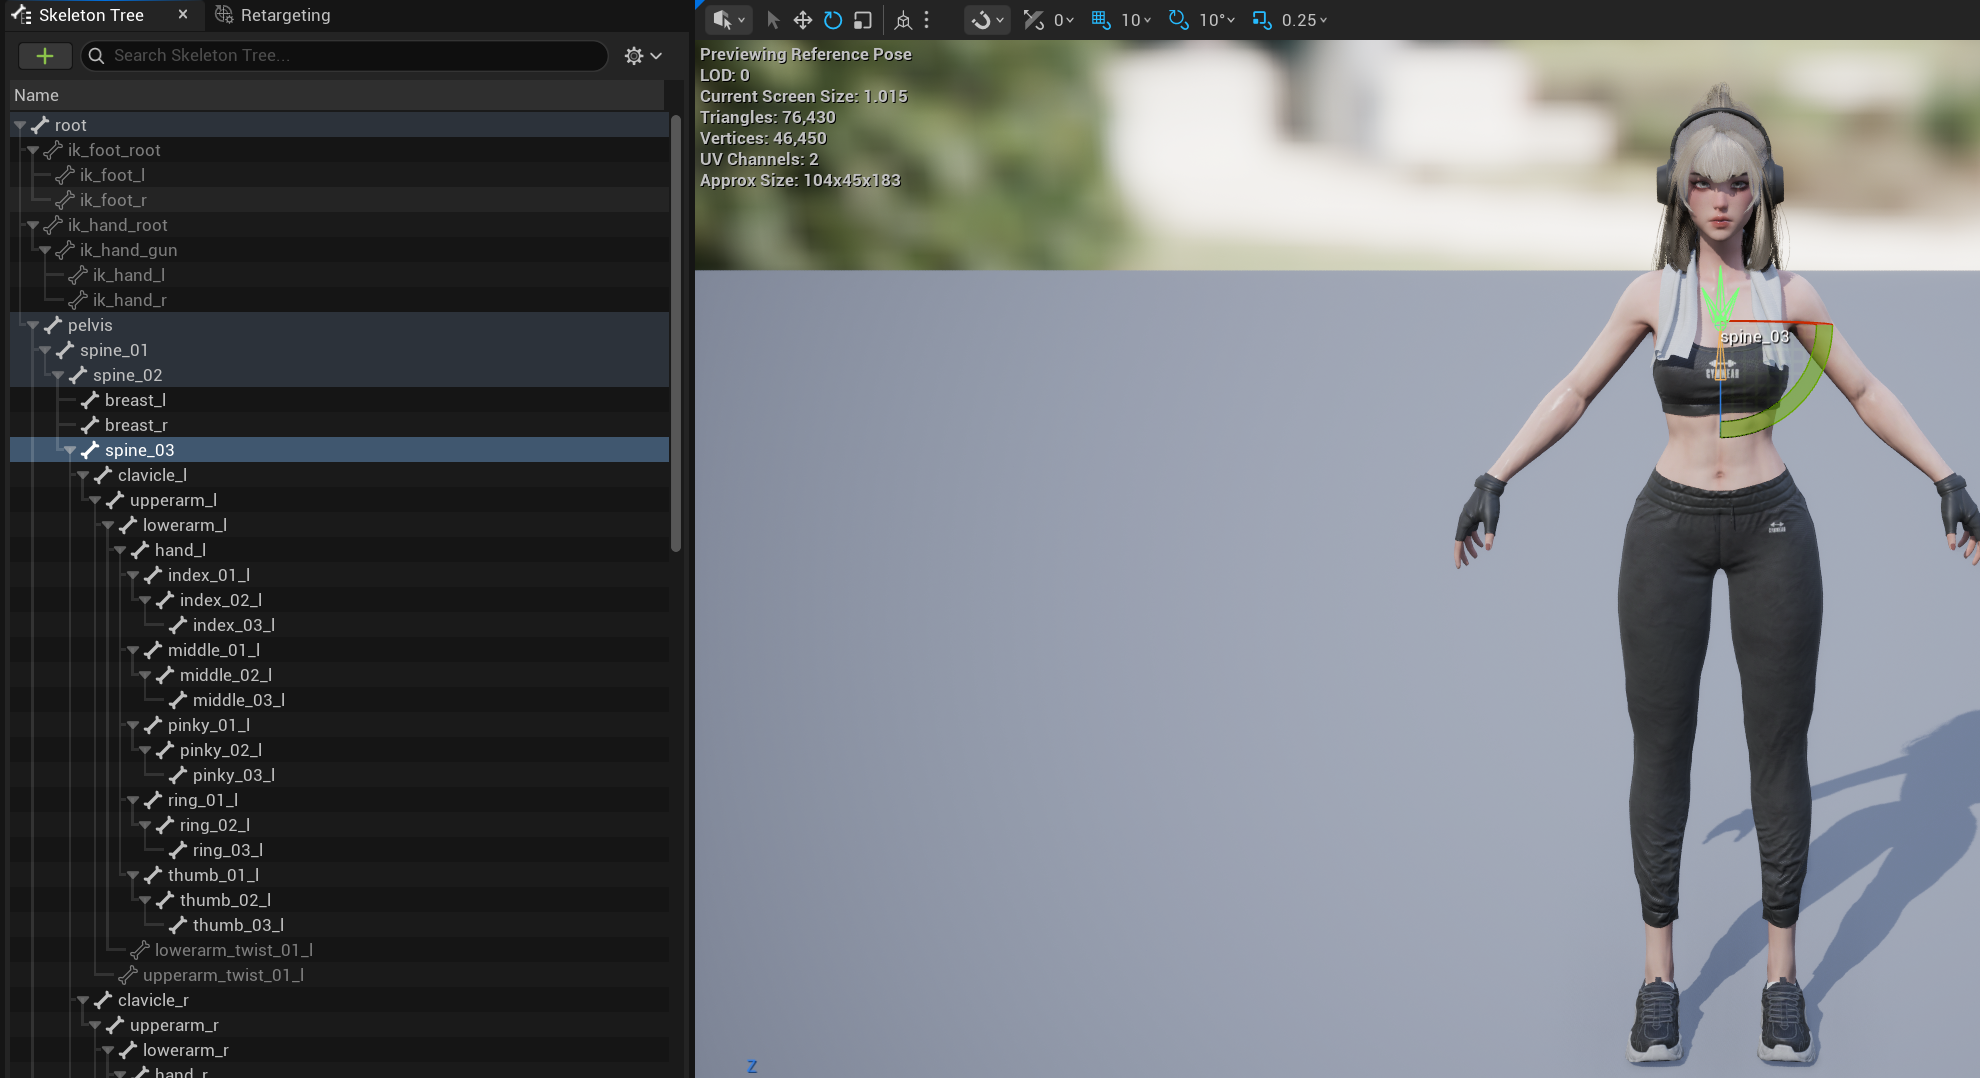Open the transform toolbar three-dot options
Screen dimensions: 1980x1078
(x=927, y=20)
